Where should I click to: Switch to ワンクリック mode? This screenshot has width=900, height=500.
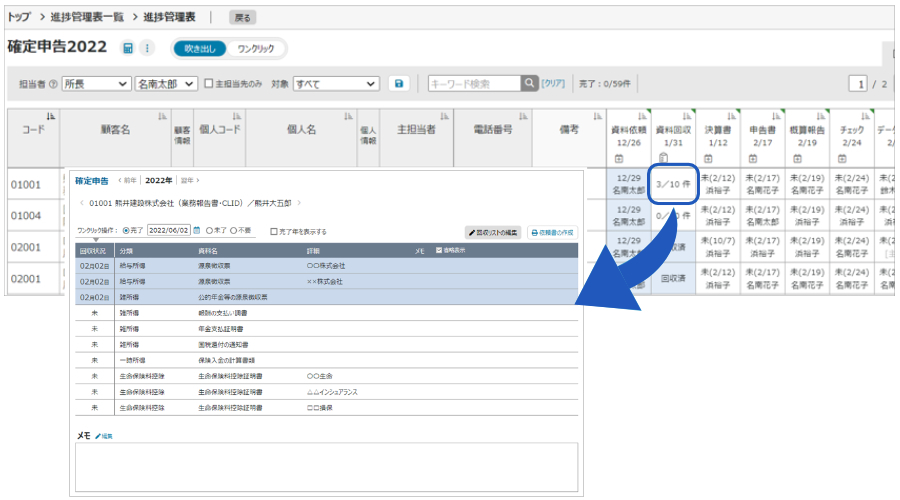tap(256, 48)
